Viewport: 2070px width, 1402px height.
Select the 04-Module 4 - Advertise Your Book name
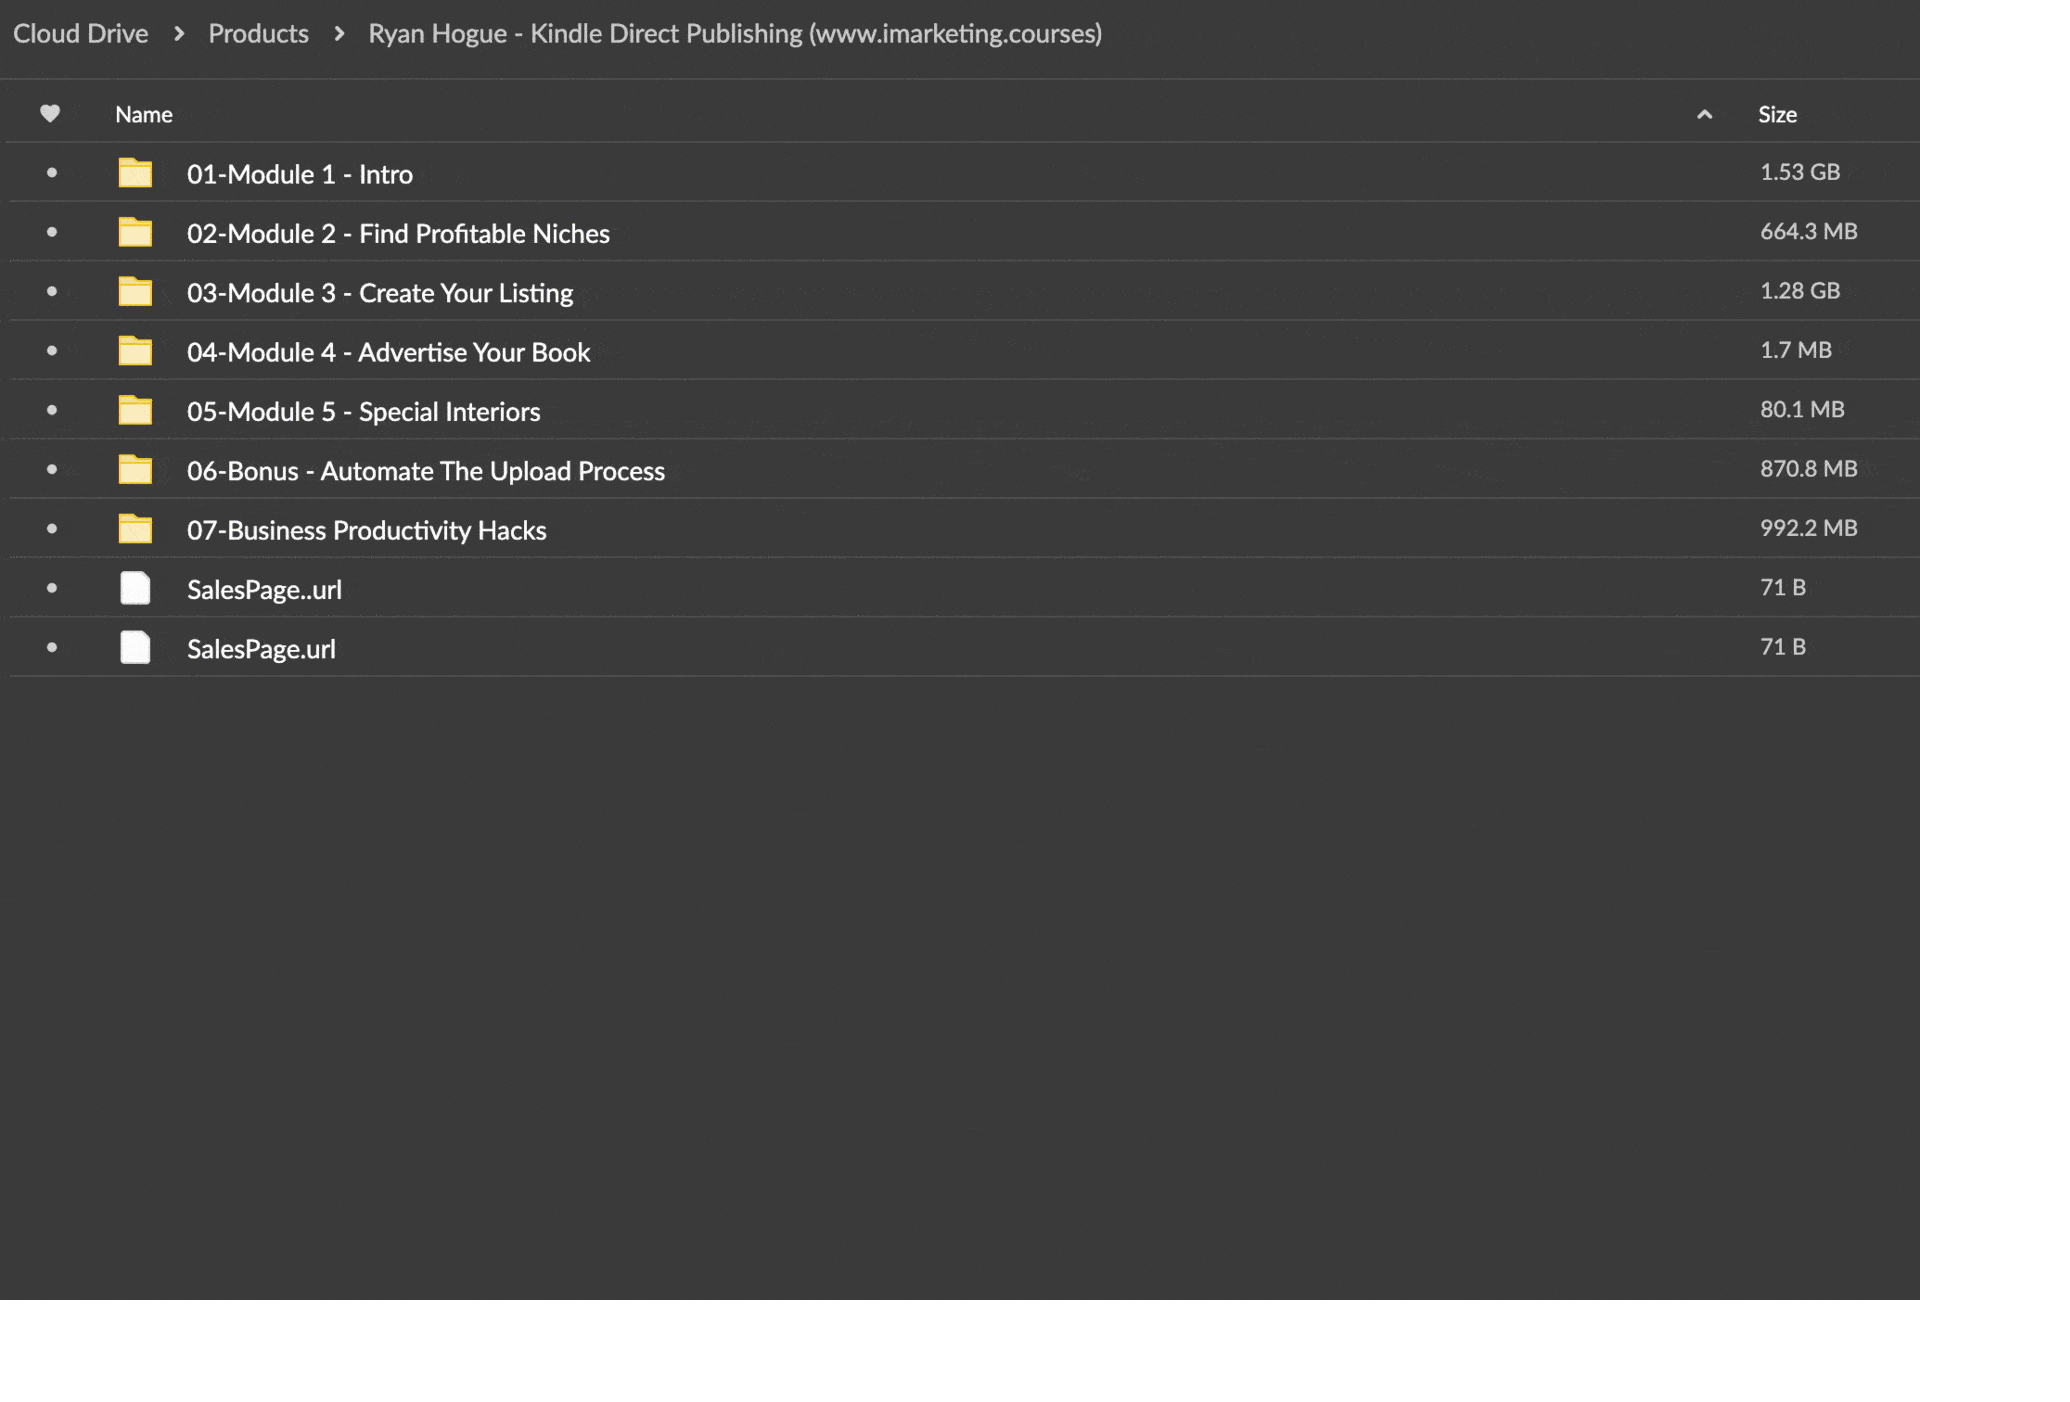(388, 352)
